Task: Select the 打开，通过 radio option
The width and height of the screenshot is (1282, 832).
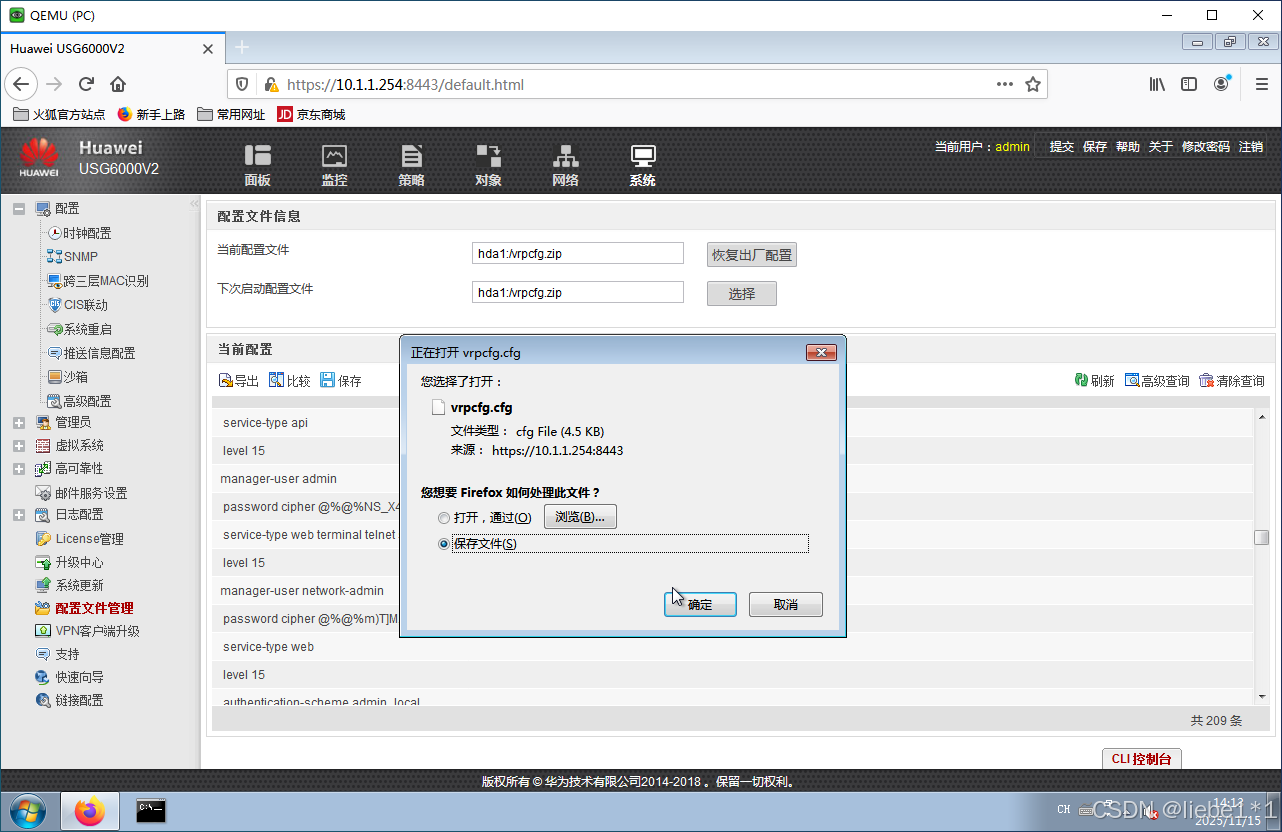Action: (x=444, y=518)
